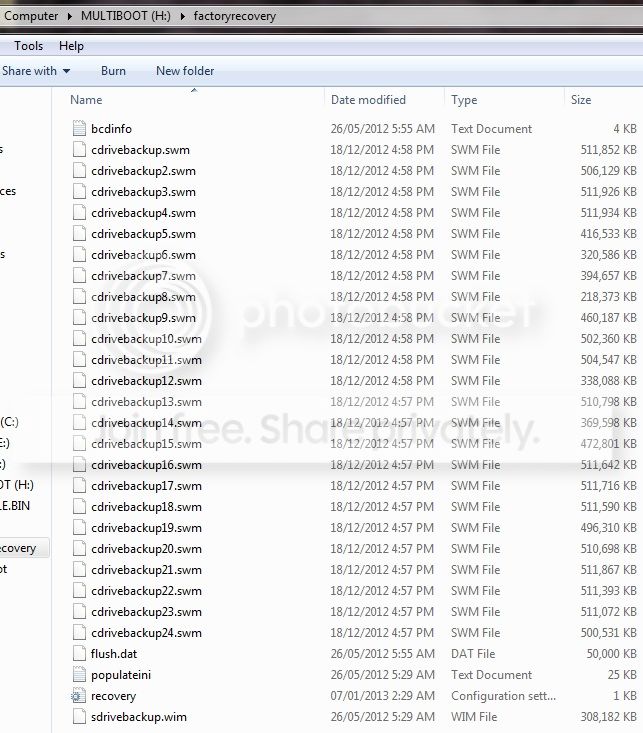Open the Share with dropdown arrow
The image size is (643, 733).
[x=66, y=71]
